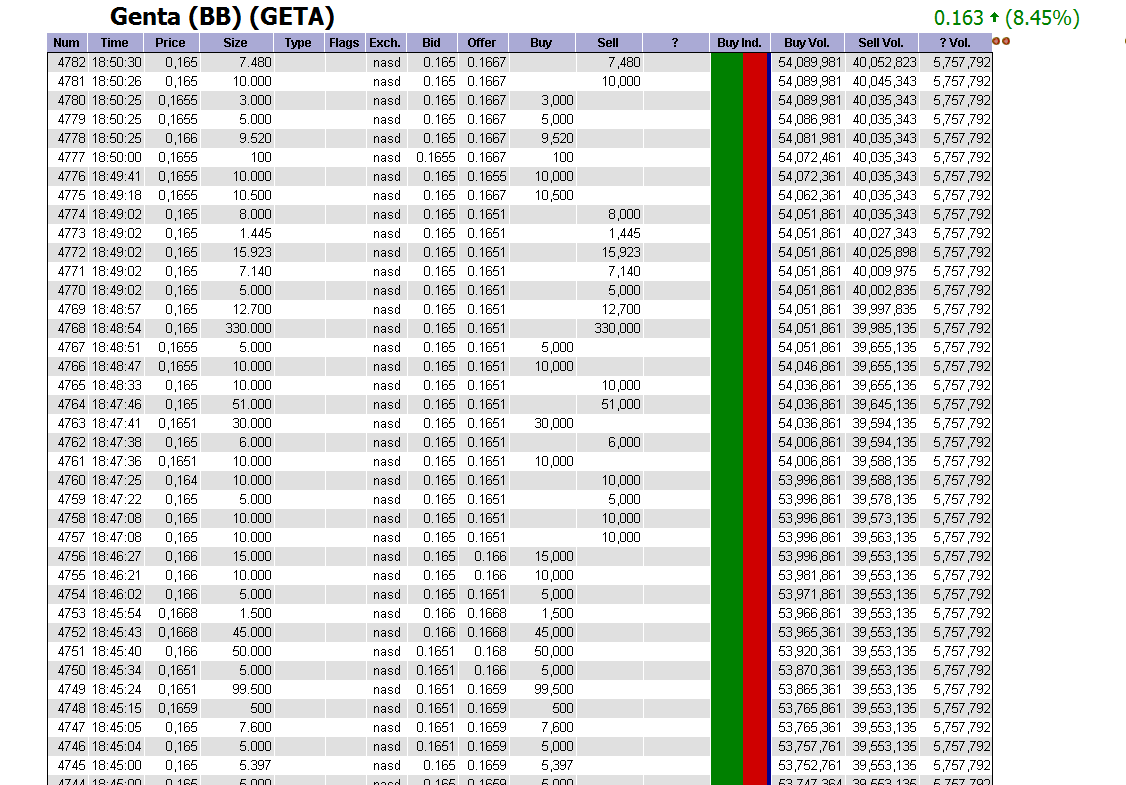Click the Buy column header
Viewport: 1126px width, 785px height.
[541, 42]
